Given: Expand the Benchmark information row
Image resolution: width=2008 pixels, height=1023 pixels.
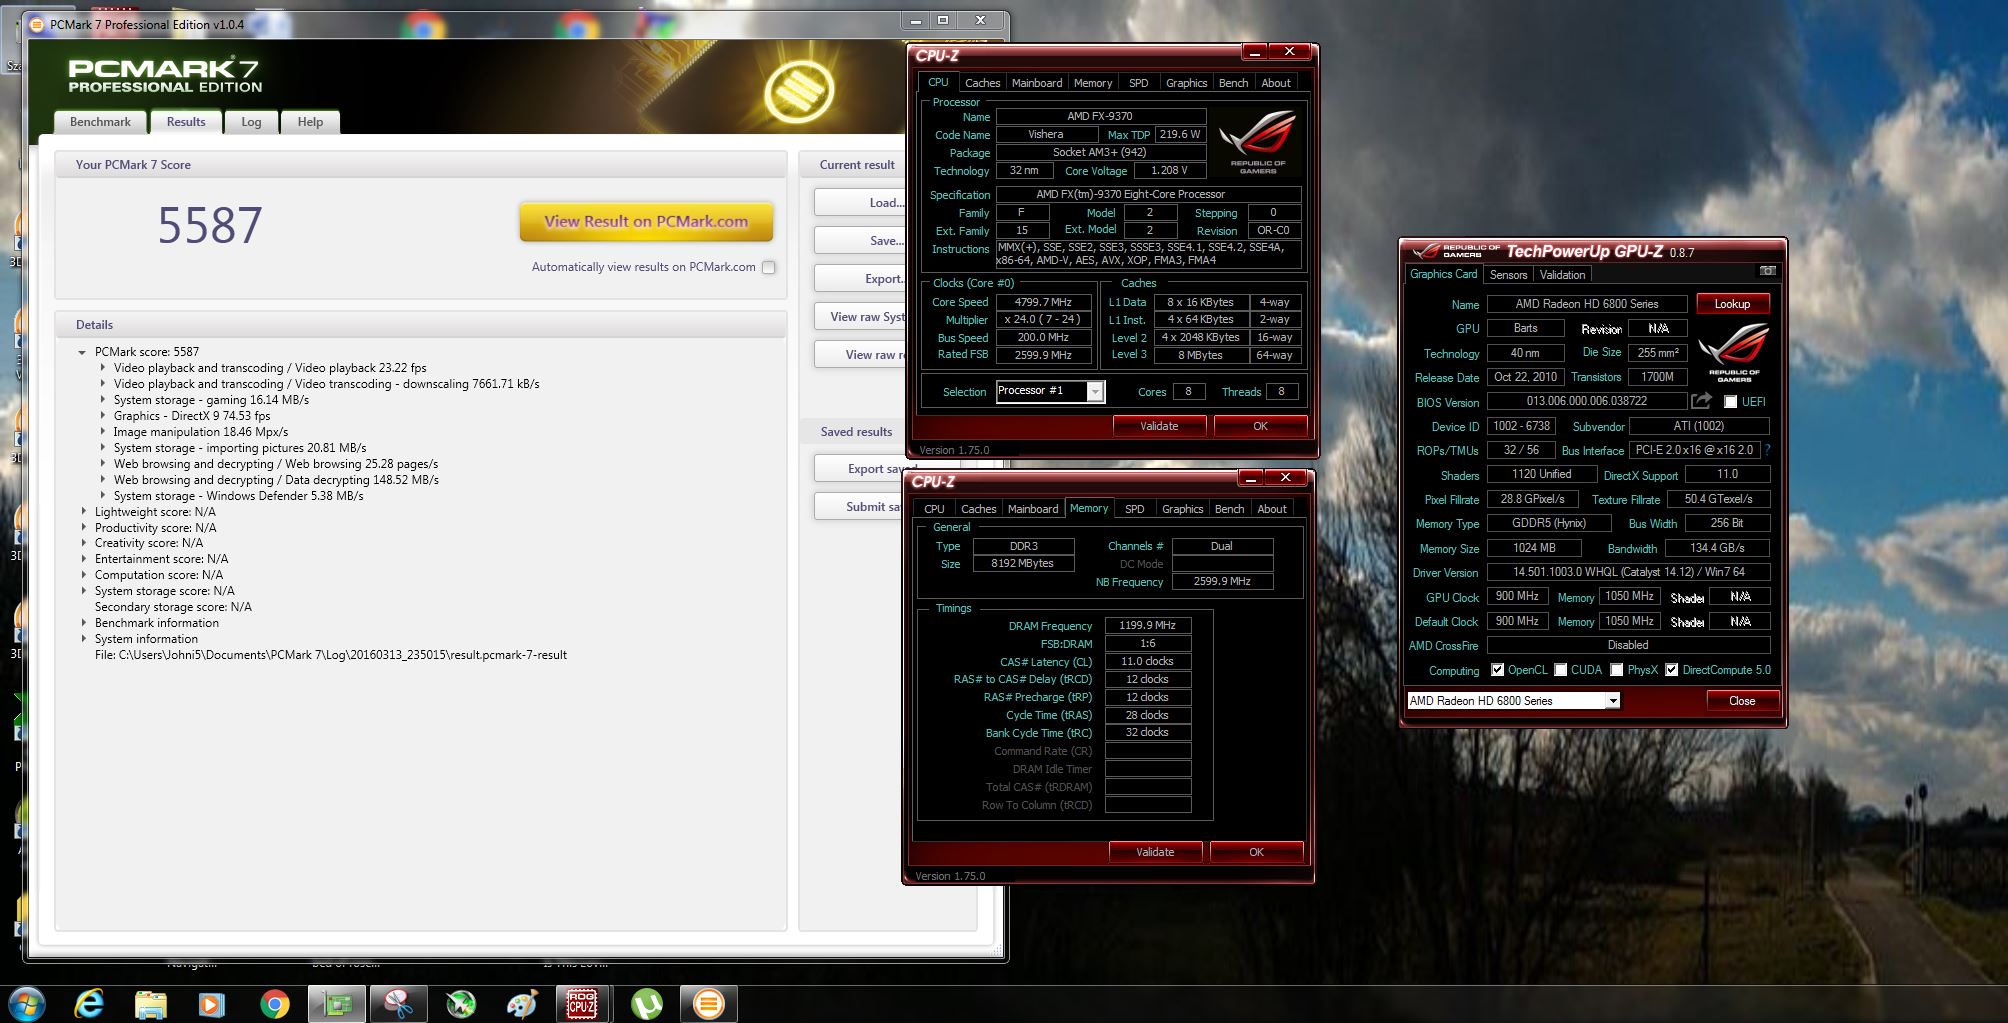Looking at the screenshot, I should point(84,623).
